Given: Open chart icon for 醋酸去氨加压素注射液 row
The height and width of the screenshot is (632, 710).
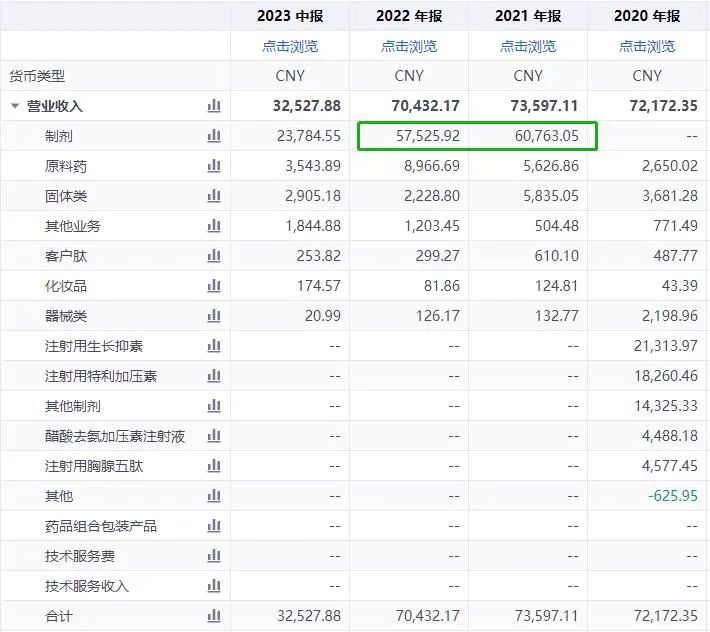Looking at the screenshot, I should (x=214, y=436).
